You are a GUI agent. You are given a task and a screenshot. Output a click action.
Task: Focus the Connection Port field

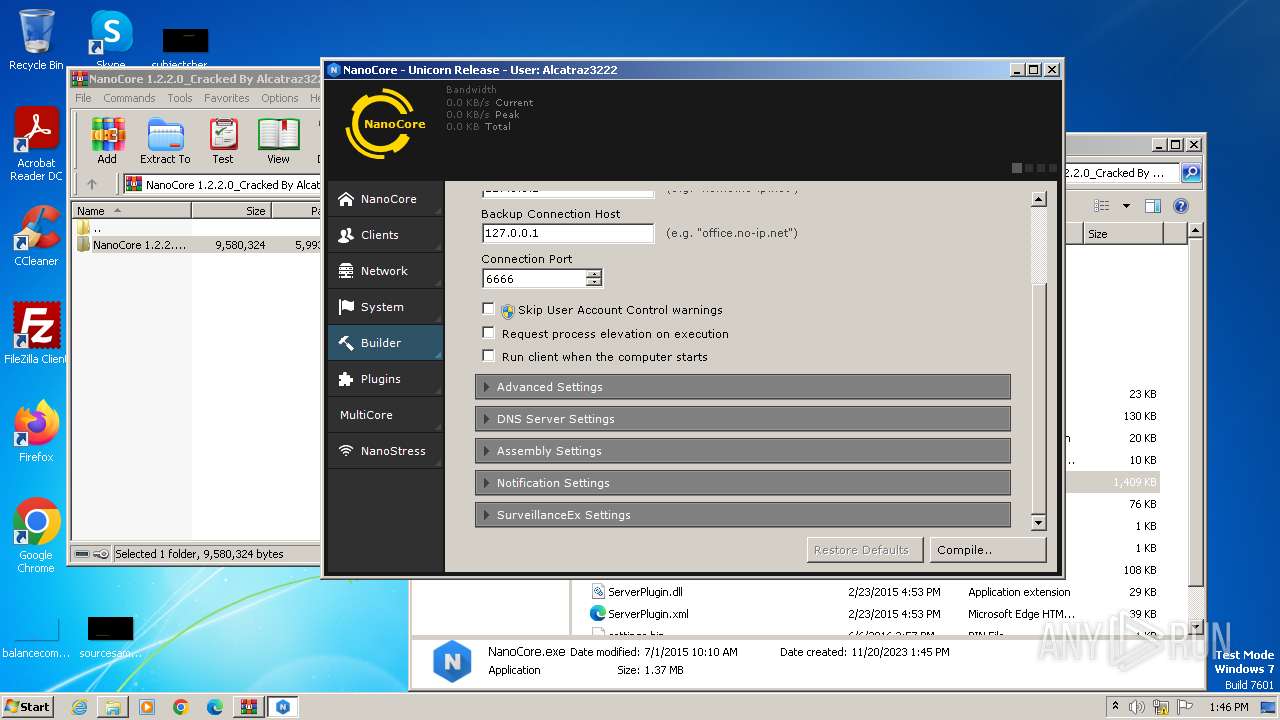click(535, 279)
